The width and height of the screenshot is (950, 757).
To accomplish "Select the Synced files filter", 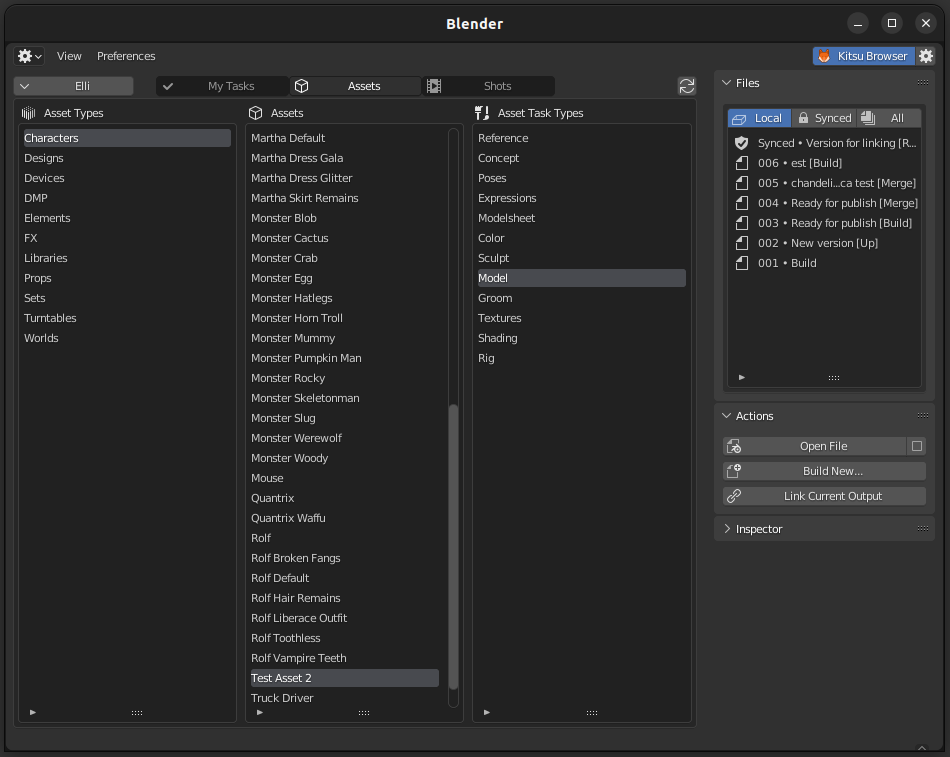I will [x=825, y=118].
